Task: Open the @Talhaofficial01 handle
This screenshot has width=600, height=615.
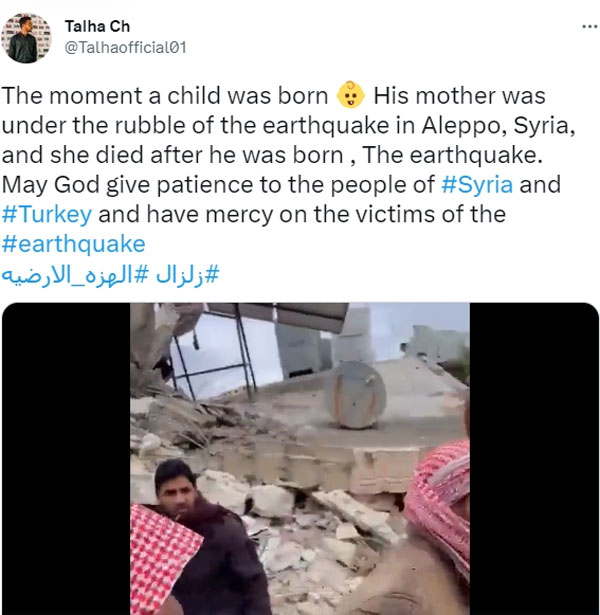Action: (125, 47)
